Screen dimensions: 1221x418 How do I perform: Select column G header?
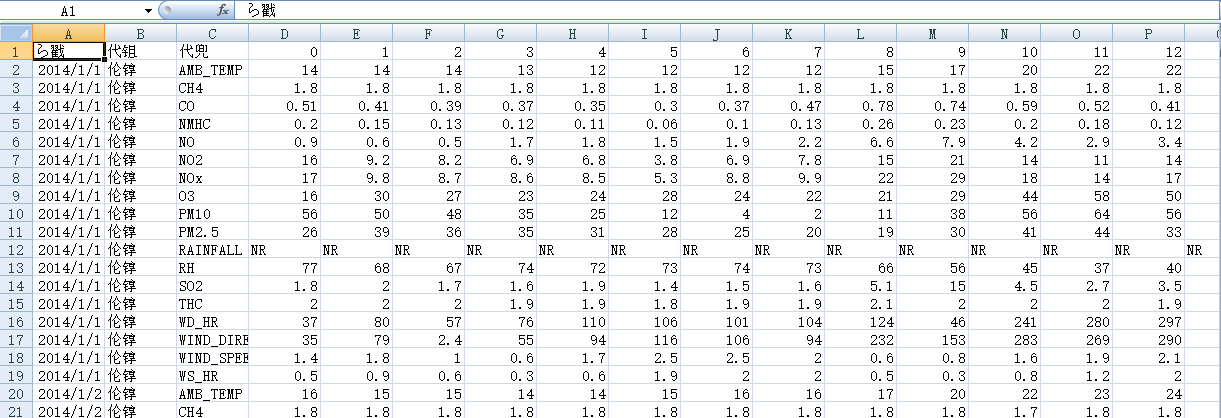[500, 33]
